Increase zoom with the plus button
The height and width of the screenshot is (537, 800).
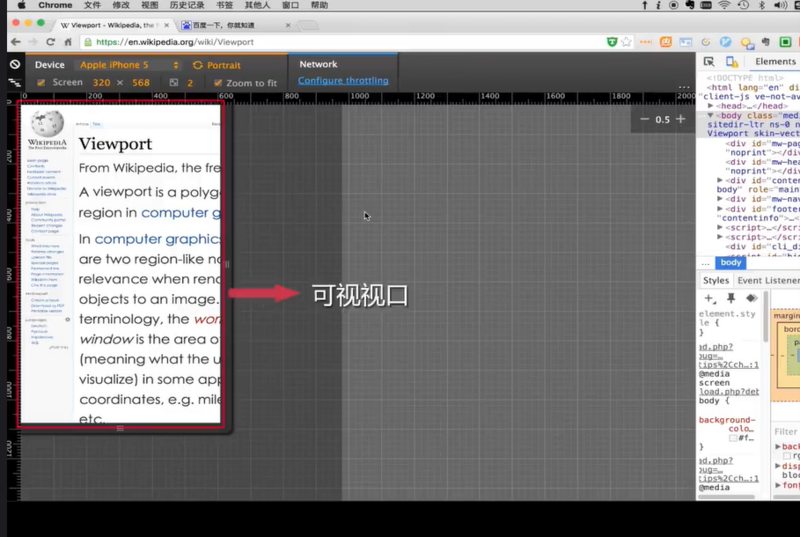point(680,119)
